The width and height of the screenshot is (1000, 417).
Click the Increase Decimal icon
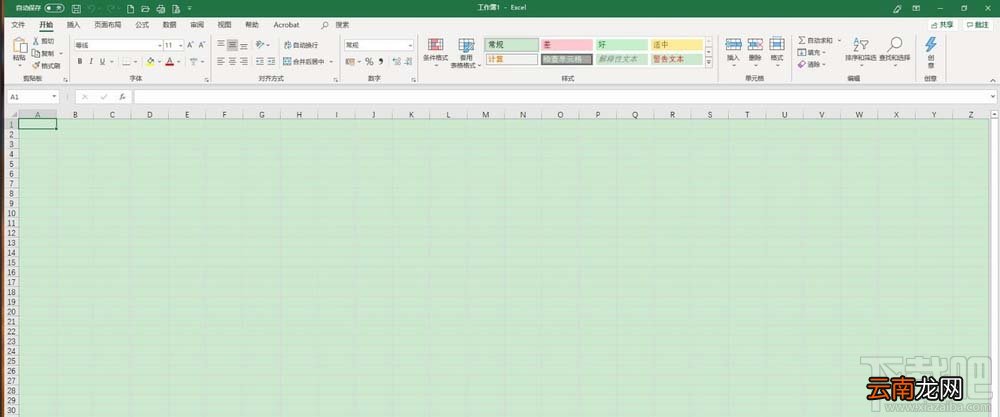point(395,62)
